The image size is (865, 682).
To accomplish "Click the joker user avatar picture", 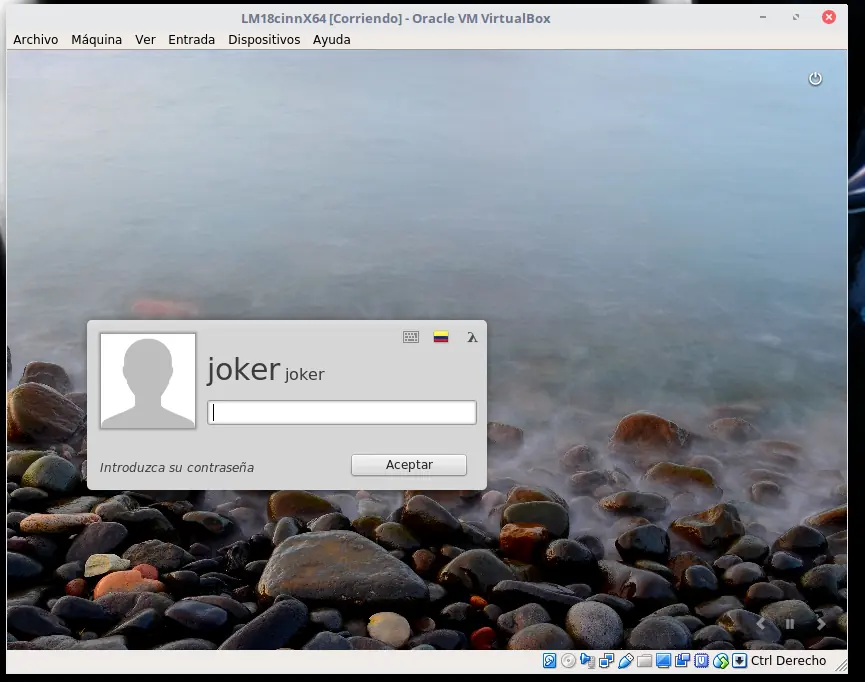I will click(148, 381).
